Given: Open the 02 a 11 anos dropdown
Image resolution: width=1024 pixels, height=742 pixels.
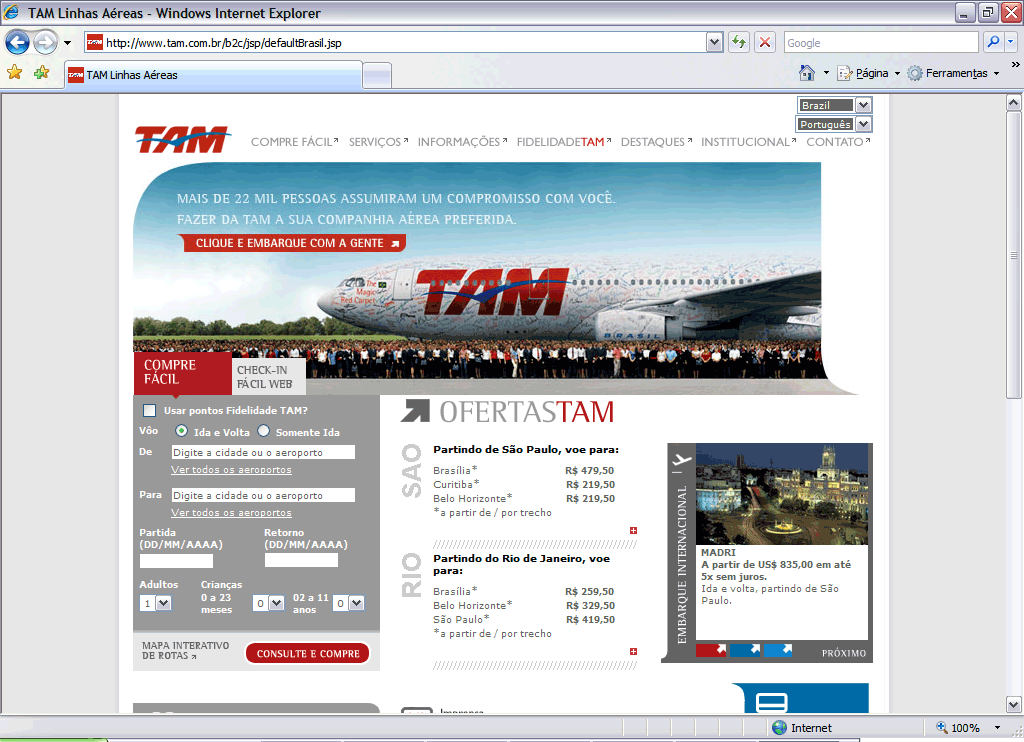Looking at the screenshot, I should [349, 603].
